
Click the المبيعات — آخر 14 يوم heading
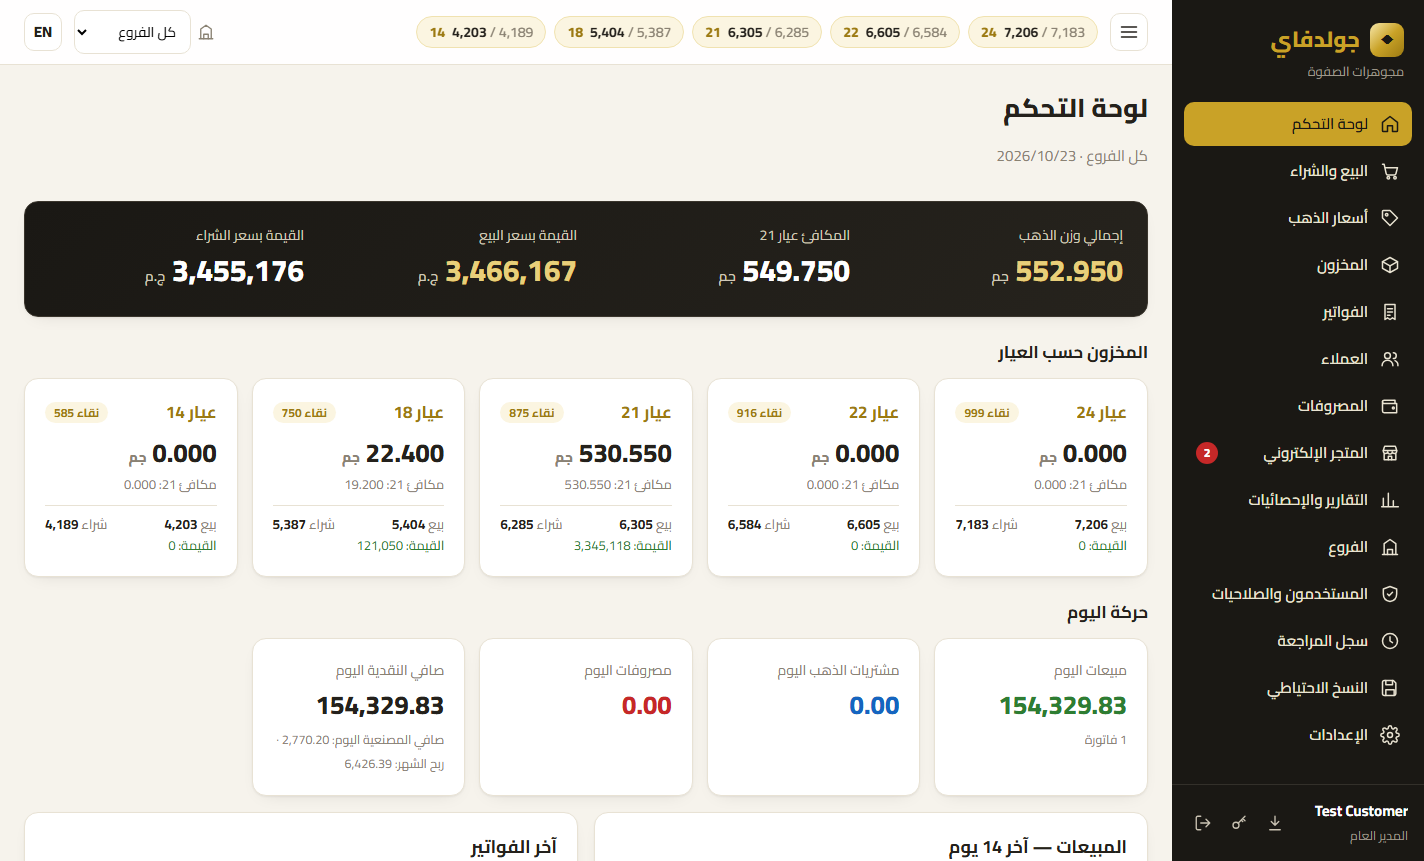point(1037,847)
